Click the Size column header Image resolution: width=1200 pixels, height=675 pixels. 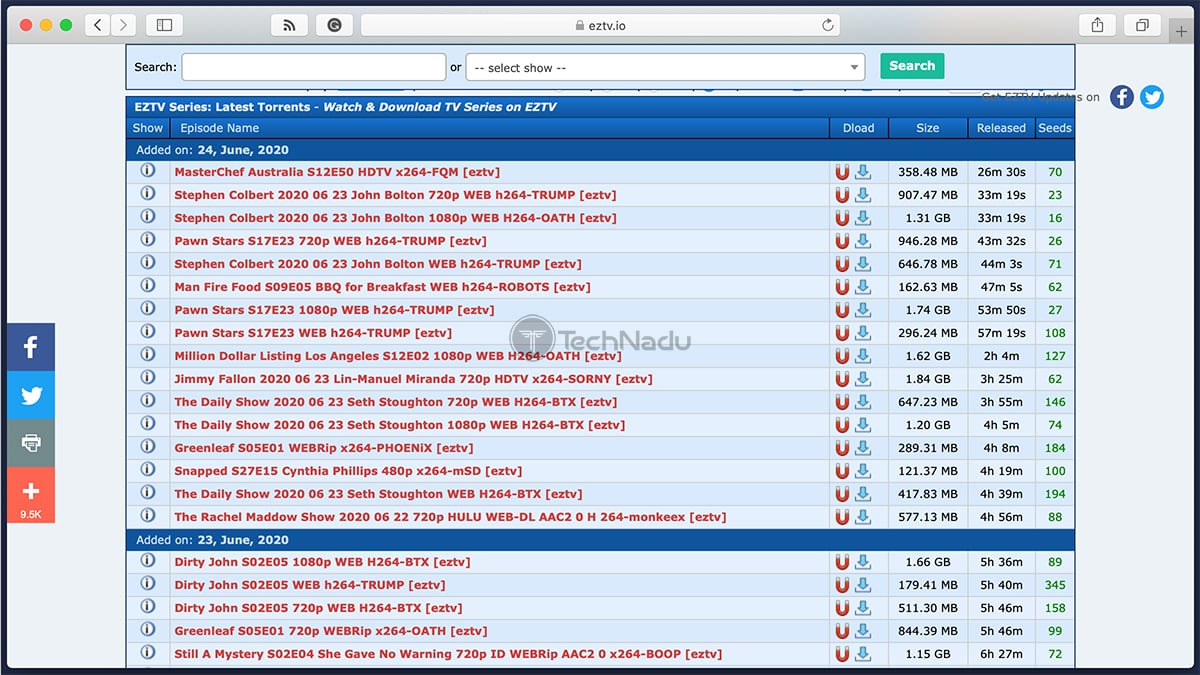pos(928,128)
